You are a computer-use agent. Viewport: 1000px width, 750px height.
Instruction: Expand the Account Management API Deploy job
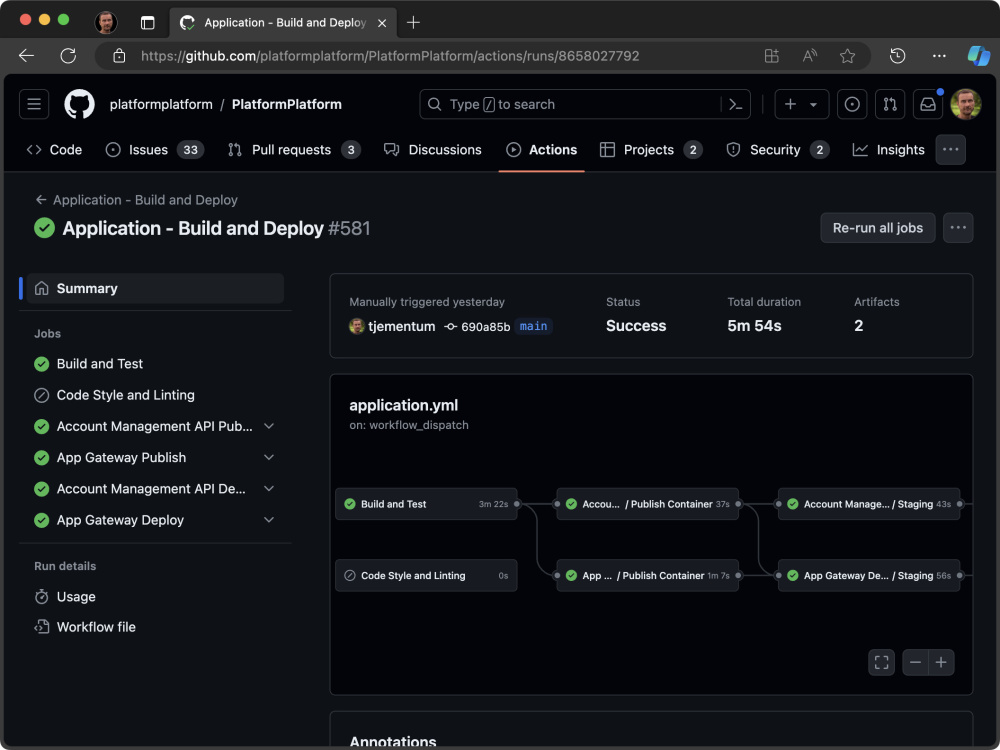coord(268,488)
